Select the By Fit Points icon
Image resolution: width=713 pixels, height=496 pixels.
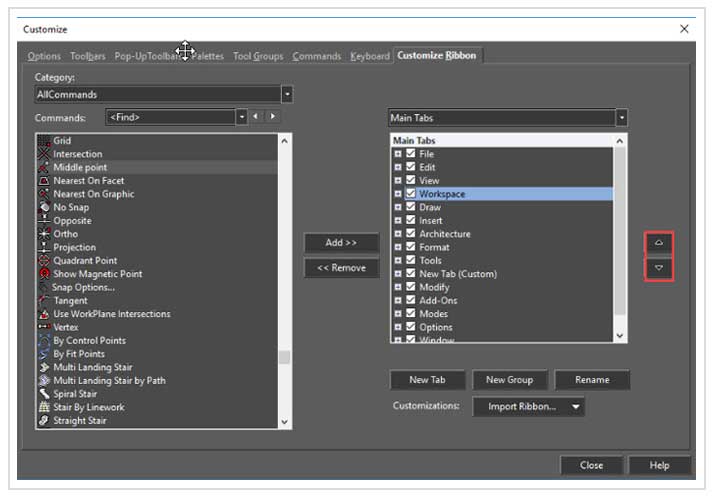pyautogui.click(x=44, y=354)
